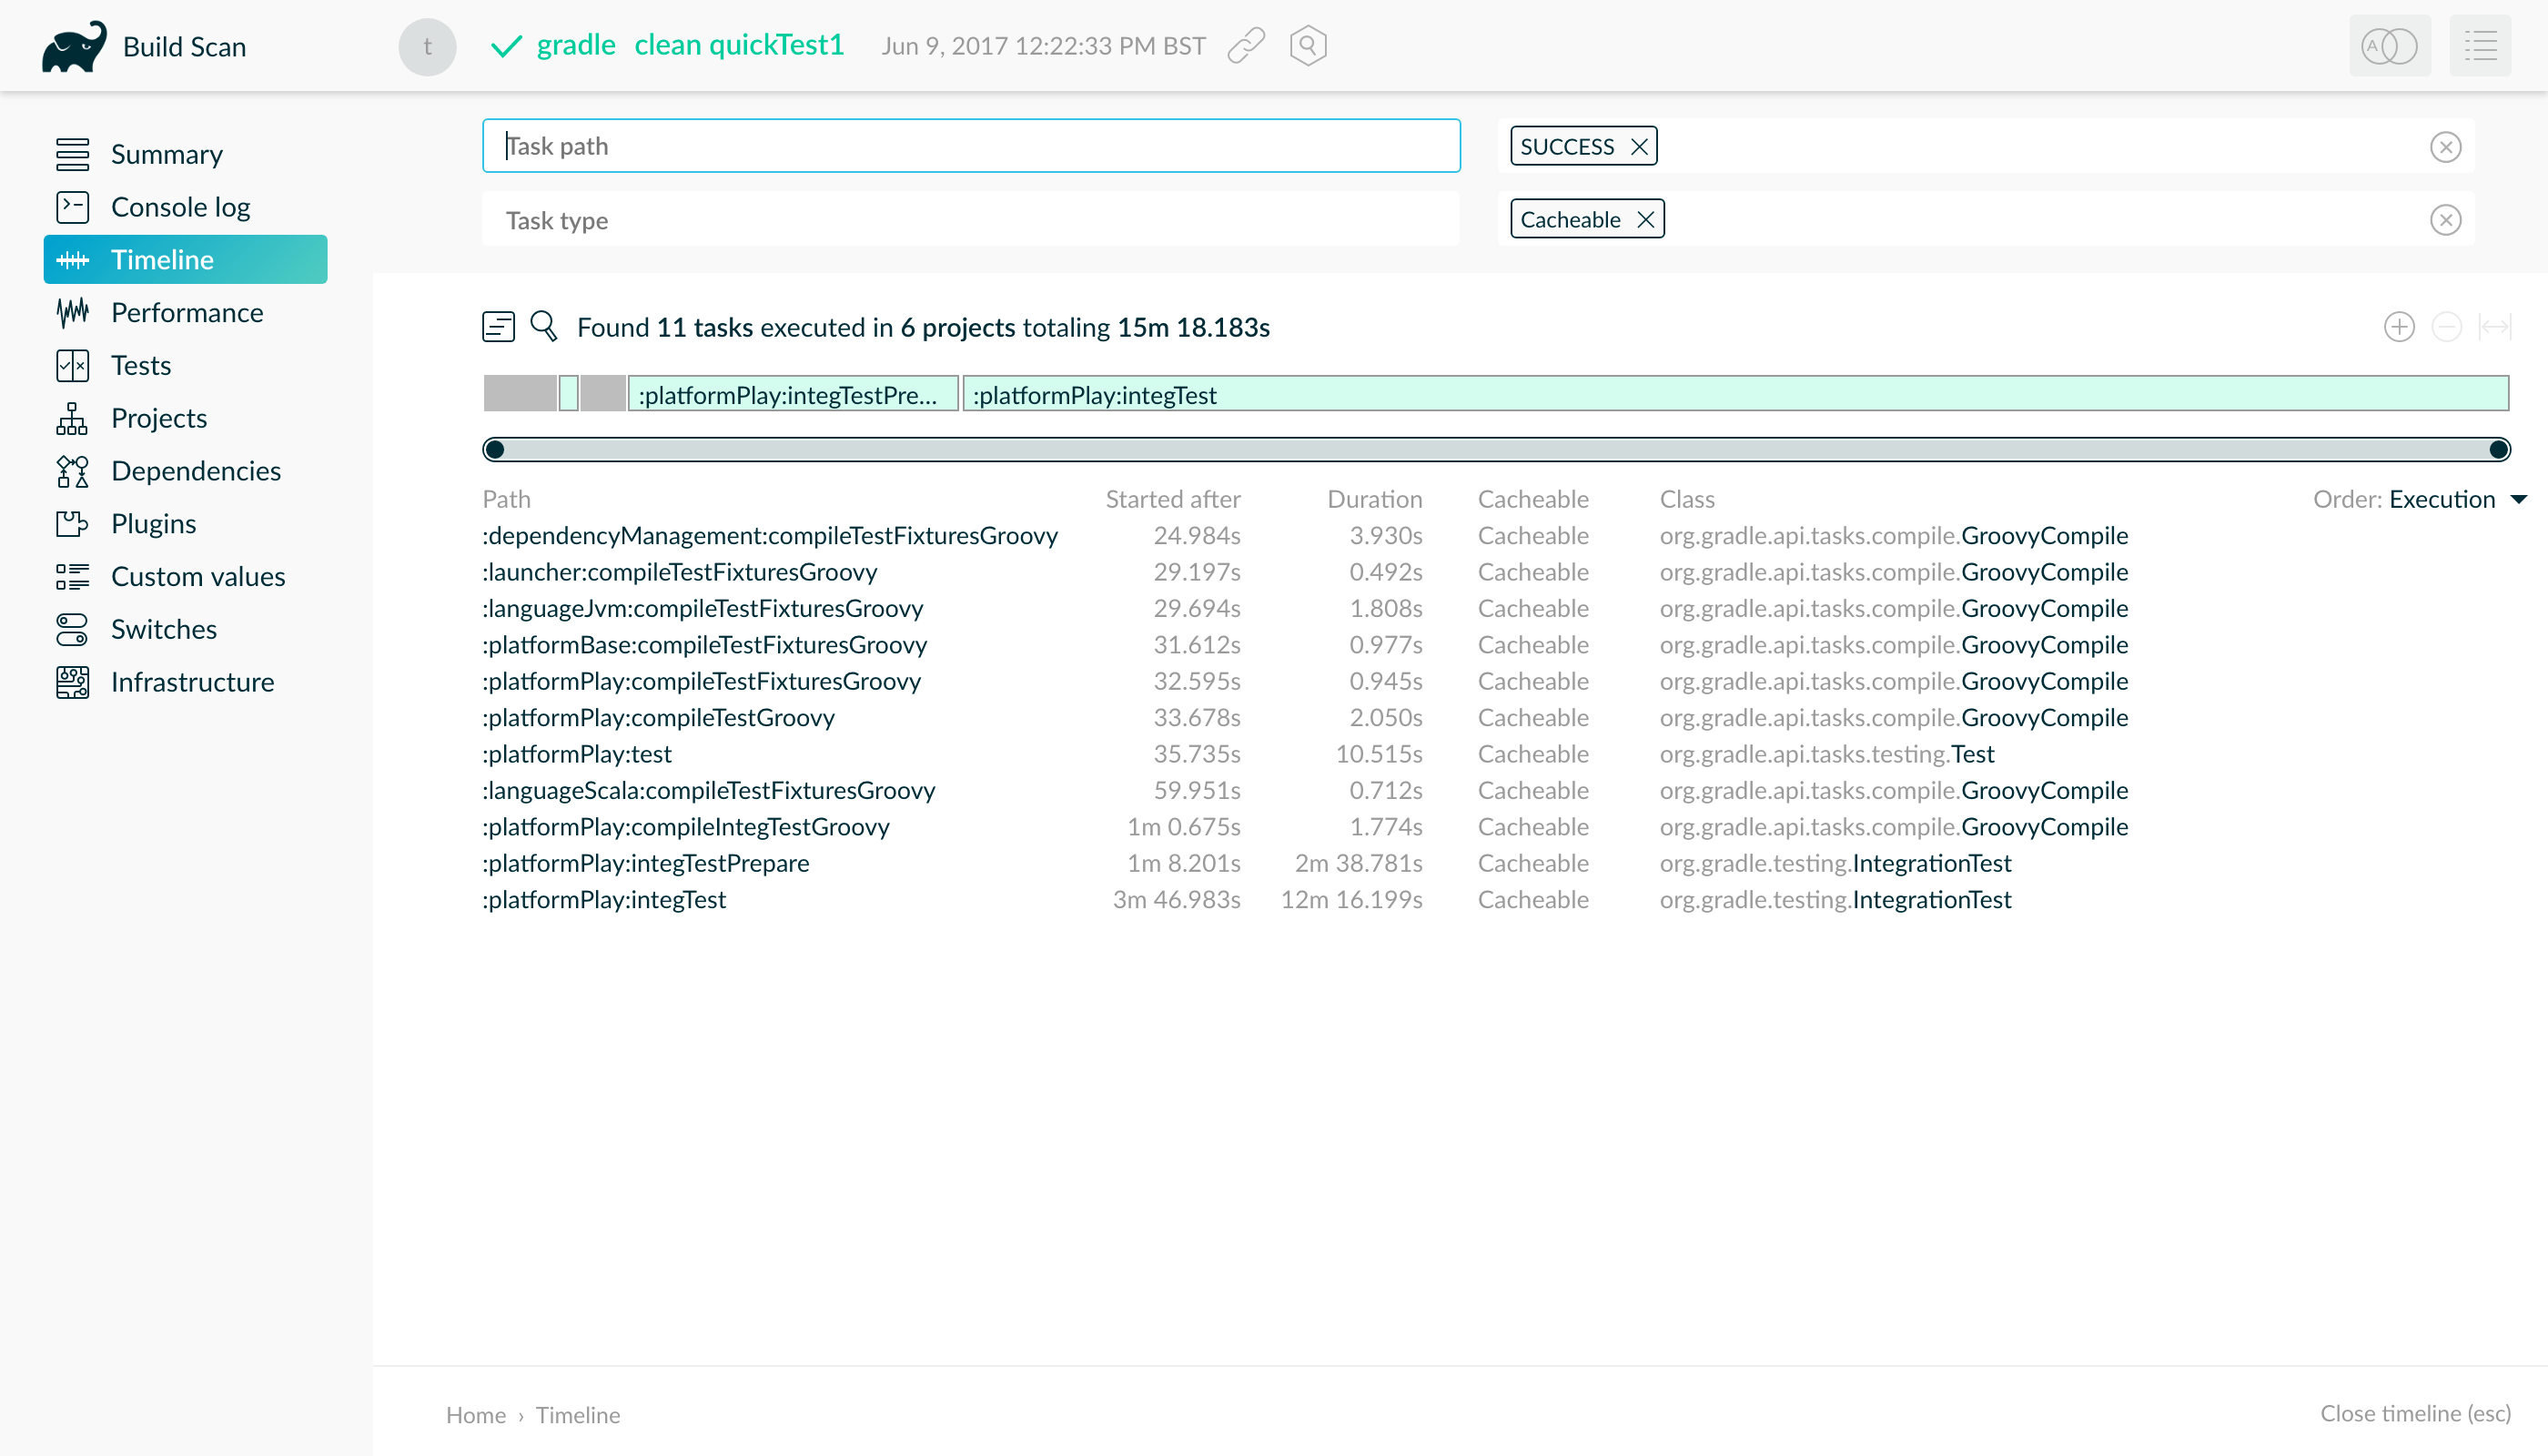Screen dimensions: 2548x1456
Task: Click the fit timeline width icon
Action: click(2495, 327)
